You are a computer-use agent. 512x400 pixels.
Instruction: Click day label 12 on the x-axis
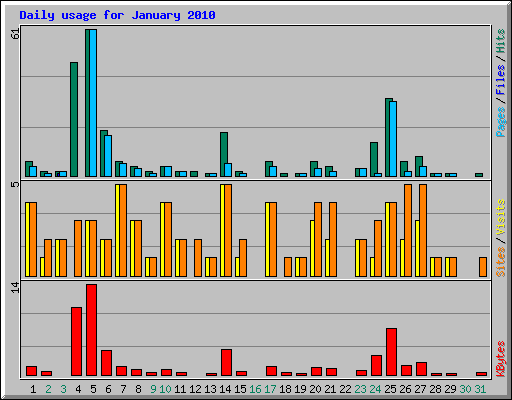coord(195,389)
